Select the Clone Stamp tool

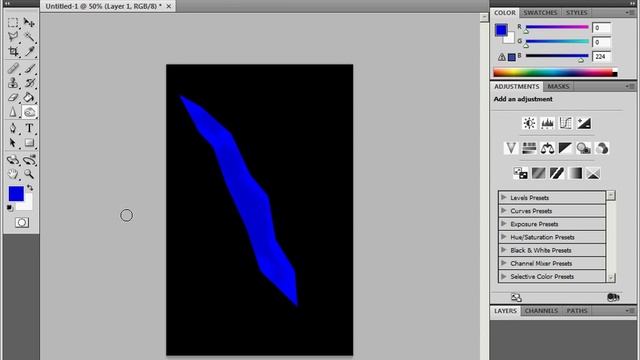[x=13, y=83]
